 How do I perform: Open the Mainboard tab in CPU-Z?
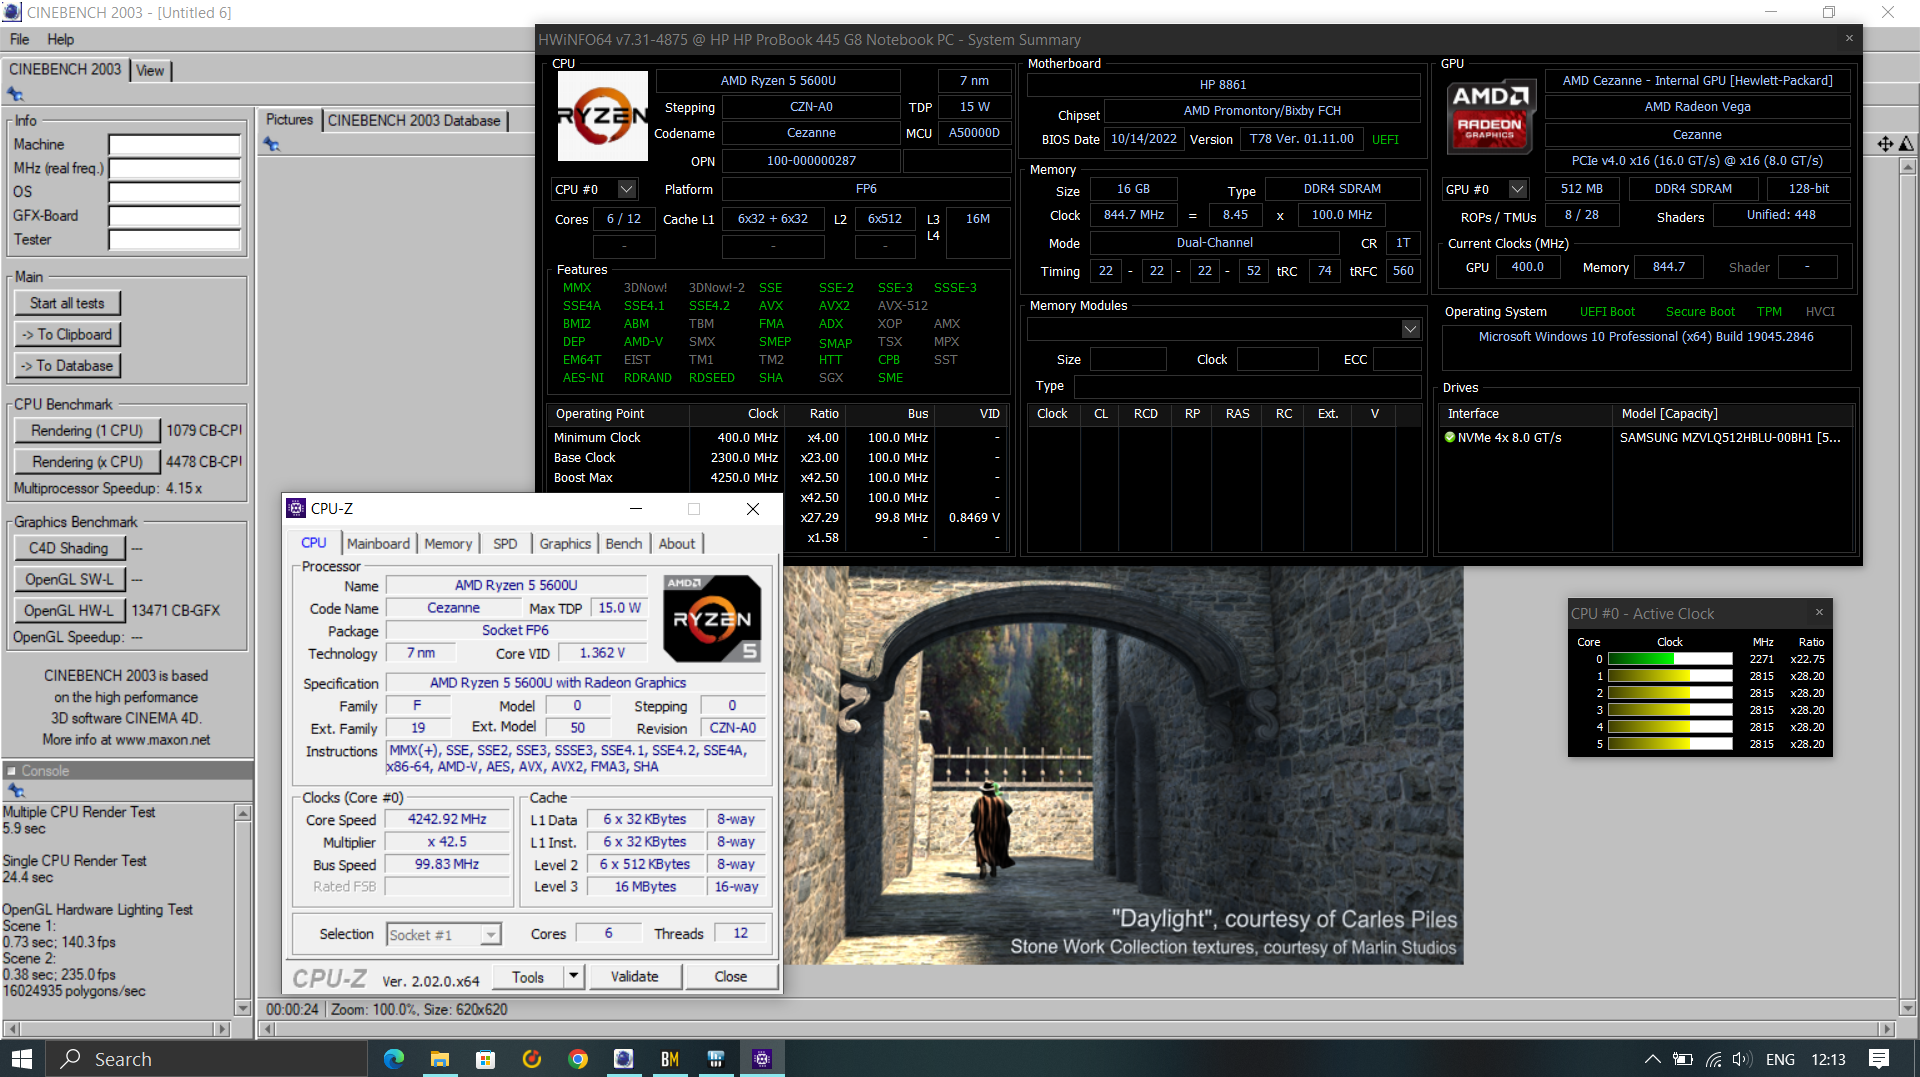pyautogui.click(x=378, y=543)
